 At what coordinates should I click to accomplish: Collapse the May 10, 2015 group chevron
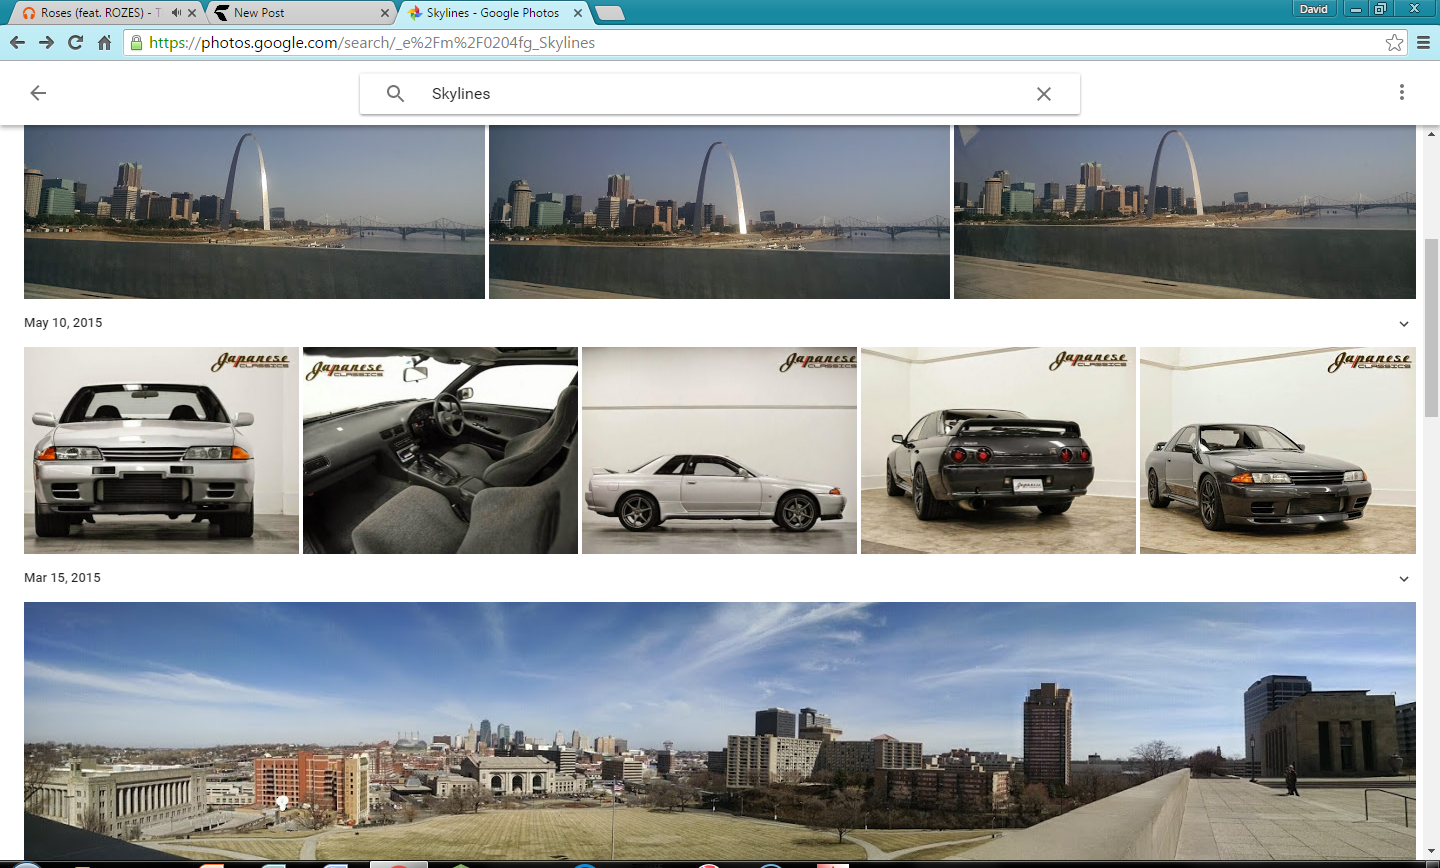[1404, 324]
